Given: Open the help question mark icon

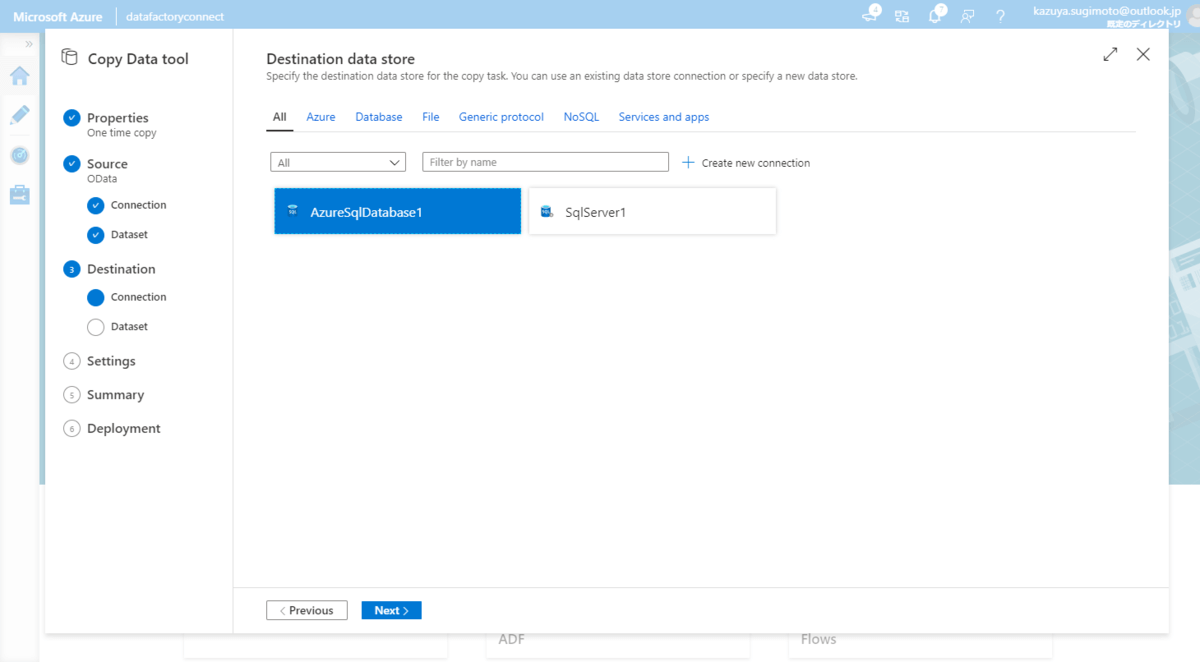Looking at the screenshot, I should pos(1000,16).
